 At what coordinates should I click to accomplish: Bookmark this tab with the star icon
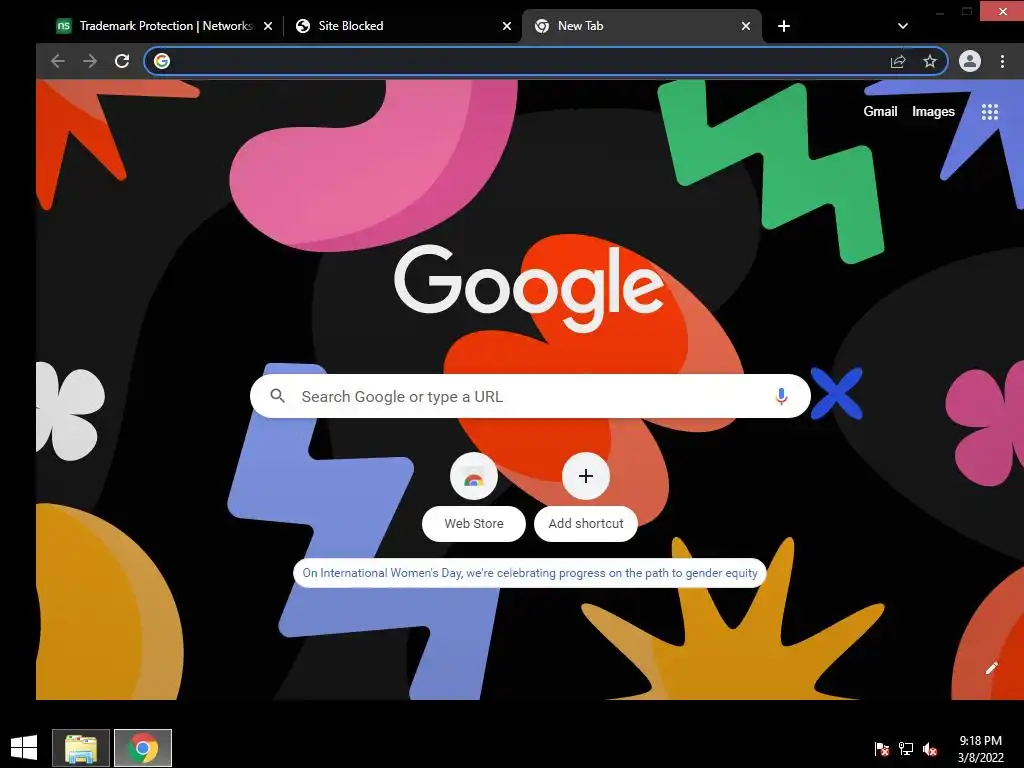[930, 61]
